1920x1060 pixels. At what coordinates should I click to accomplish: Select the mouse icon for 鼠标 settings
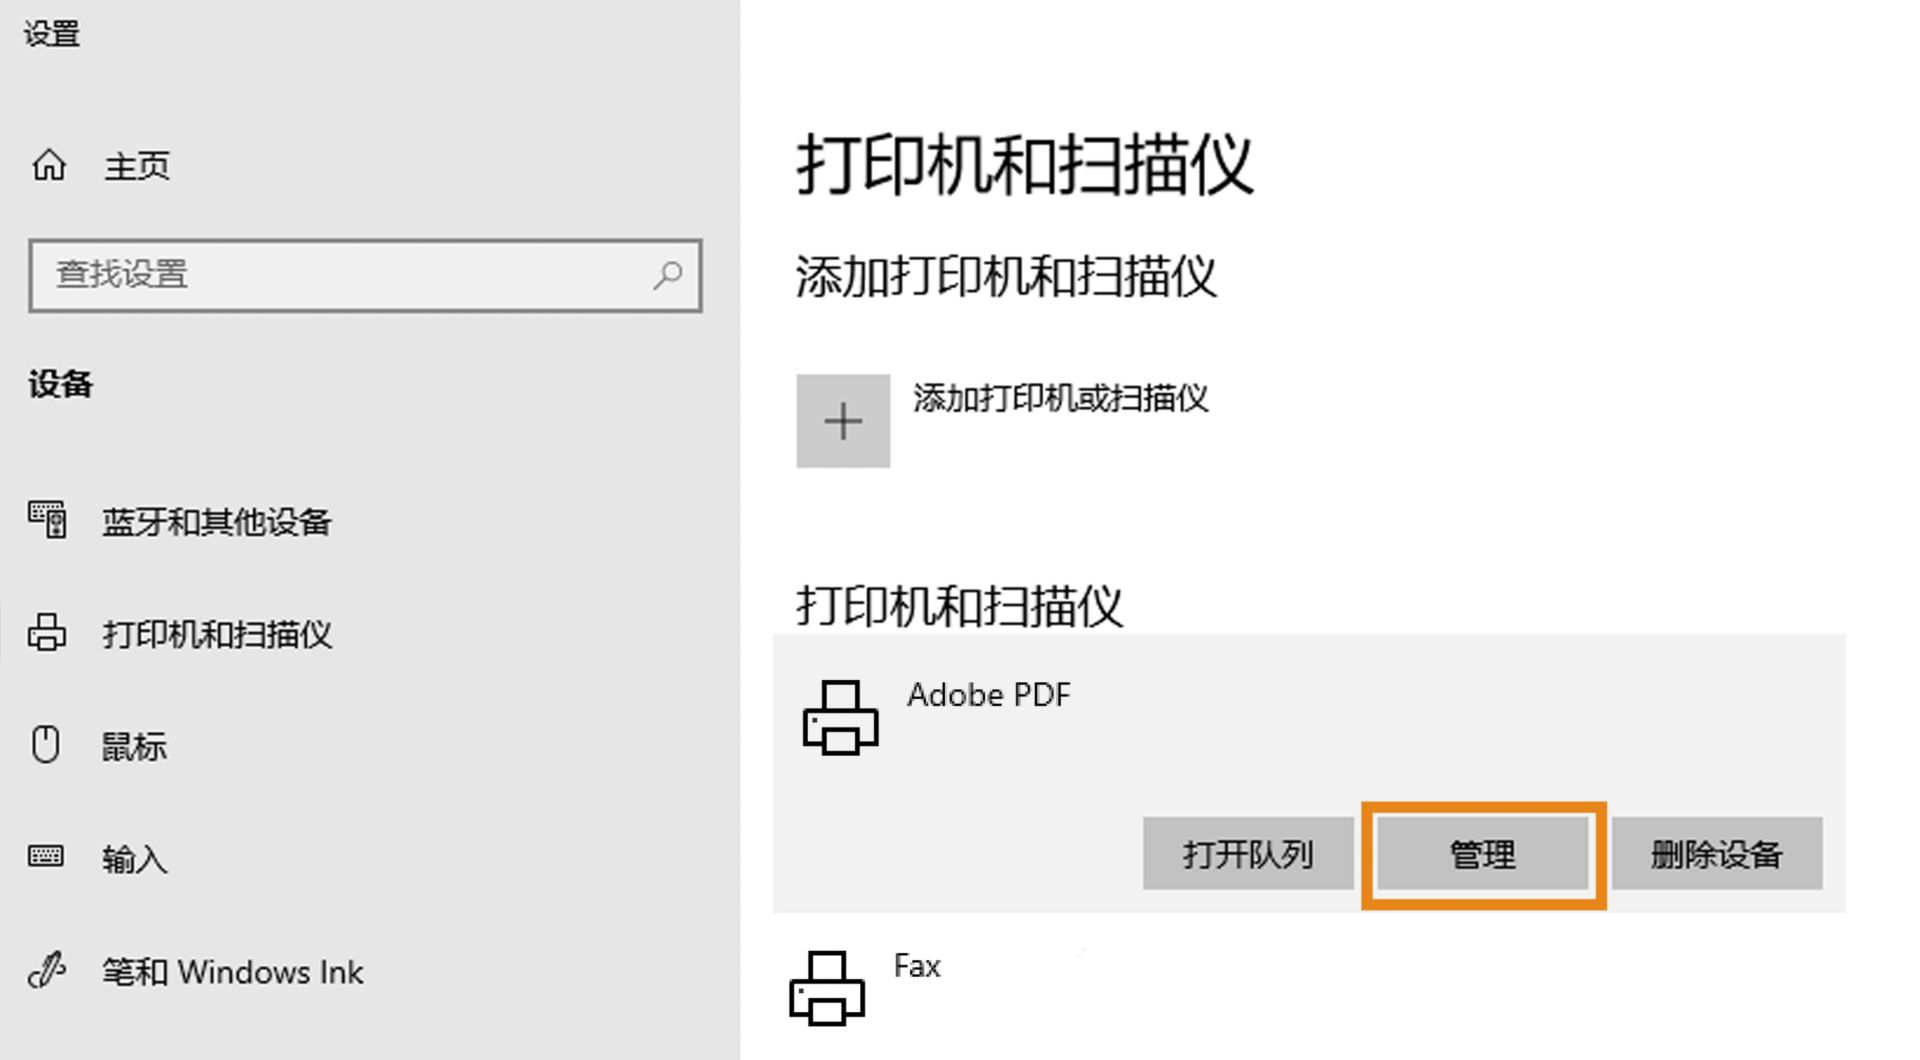click(47, 745)
